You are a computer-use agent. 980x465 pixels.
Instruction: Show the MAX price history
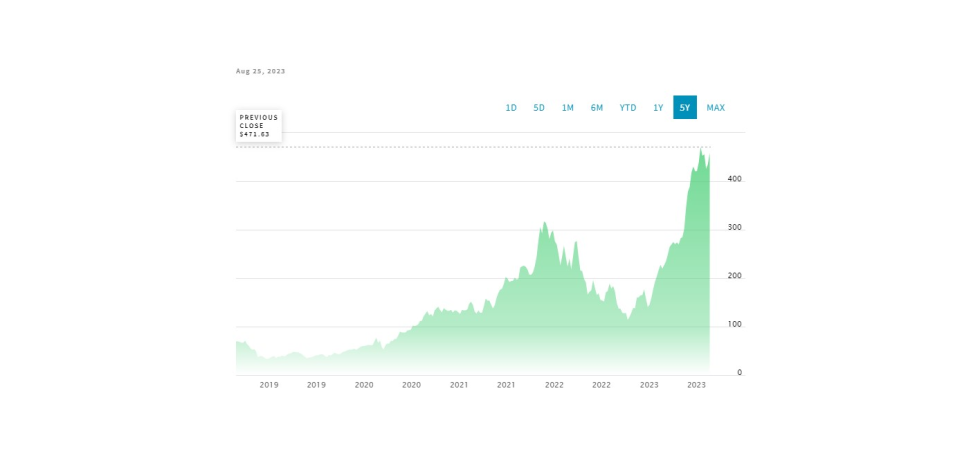716,108
